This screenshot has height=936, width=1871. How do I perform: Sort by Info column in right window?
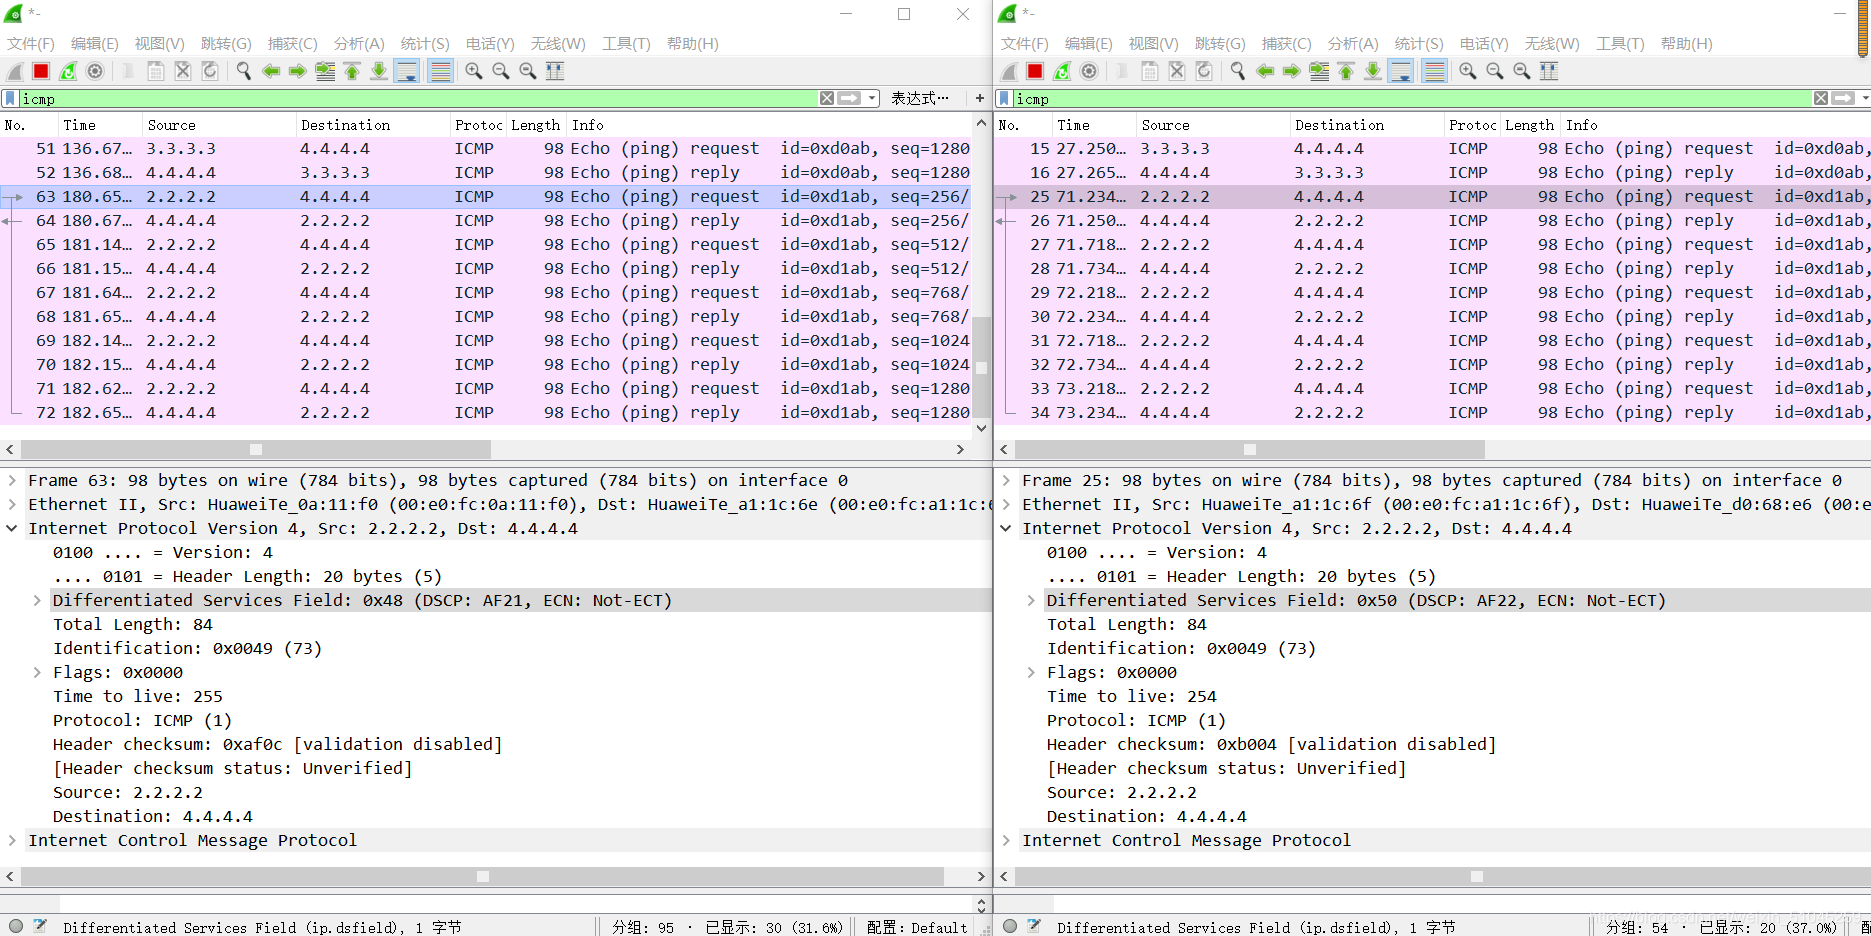(x=1715, y=125)
